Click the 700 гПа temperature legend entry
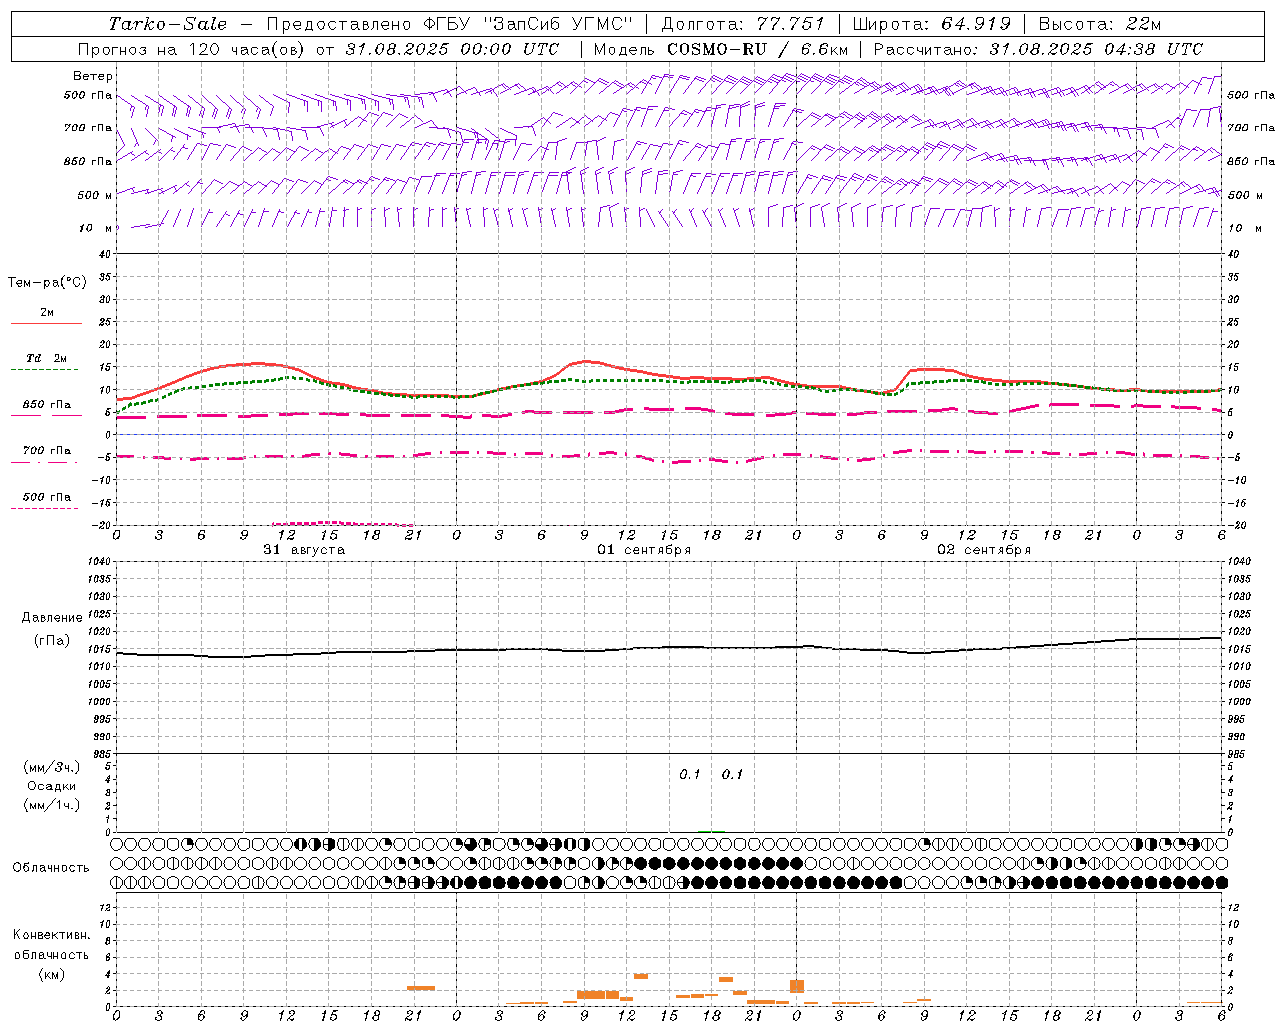Viewport: 1280px width, 1024px height. coord(47,451)
